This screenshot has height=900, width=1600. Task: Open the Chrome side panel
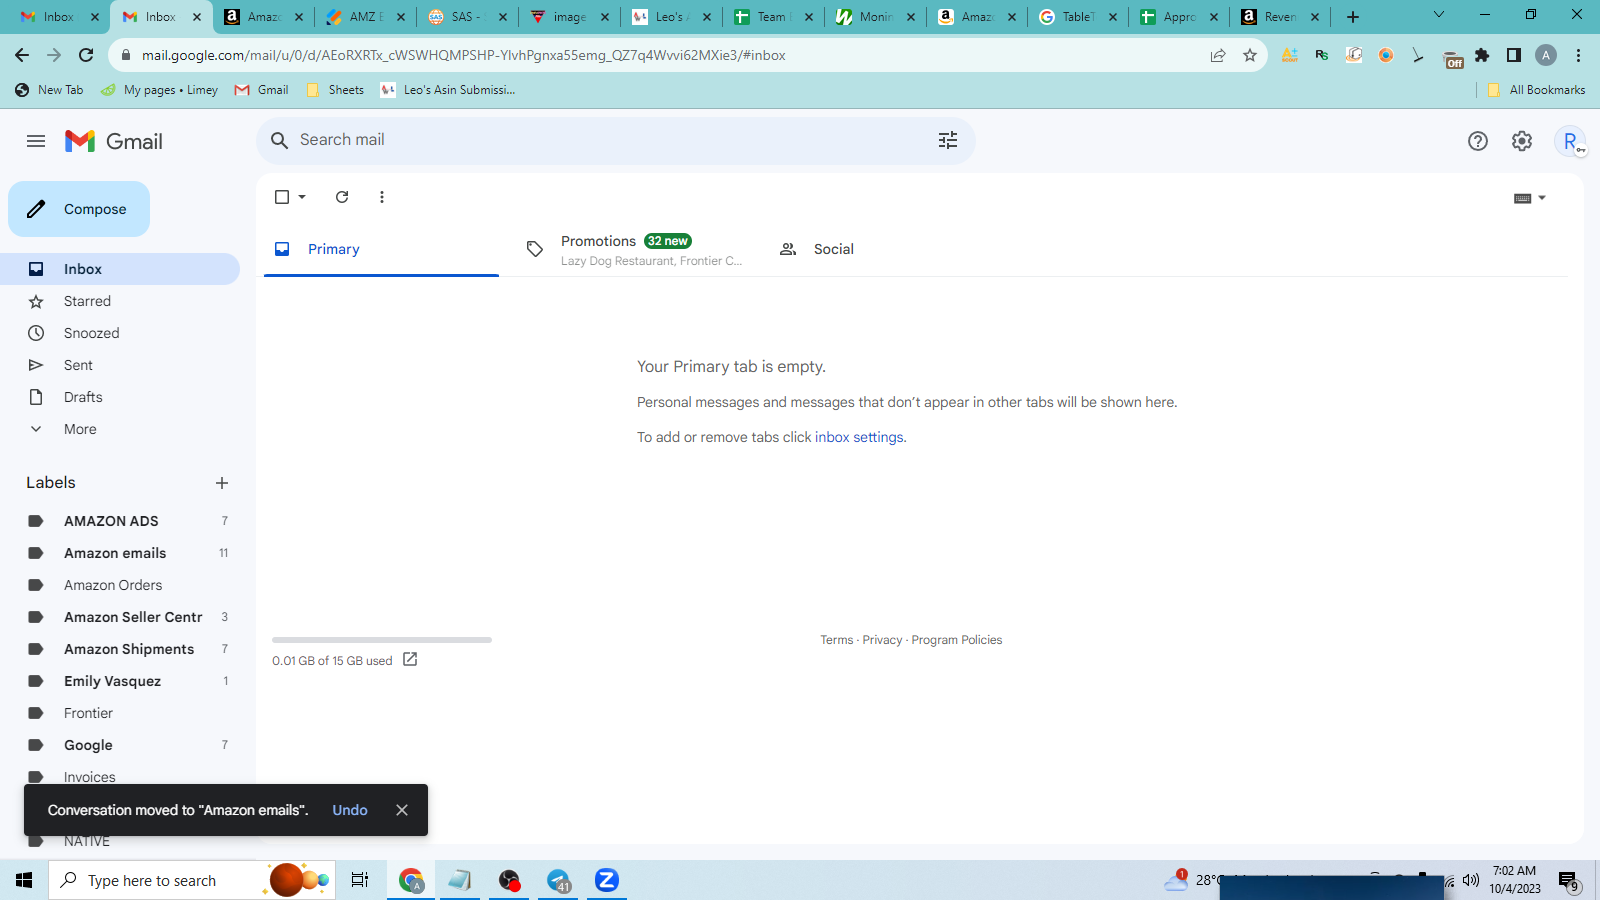tap(1514, 55)
